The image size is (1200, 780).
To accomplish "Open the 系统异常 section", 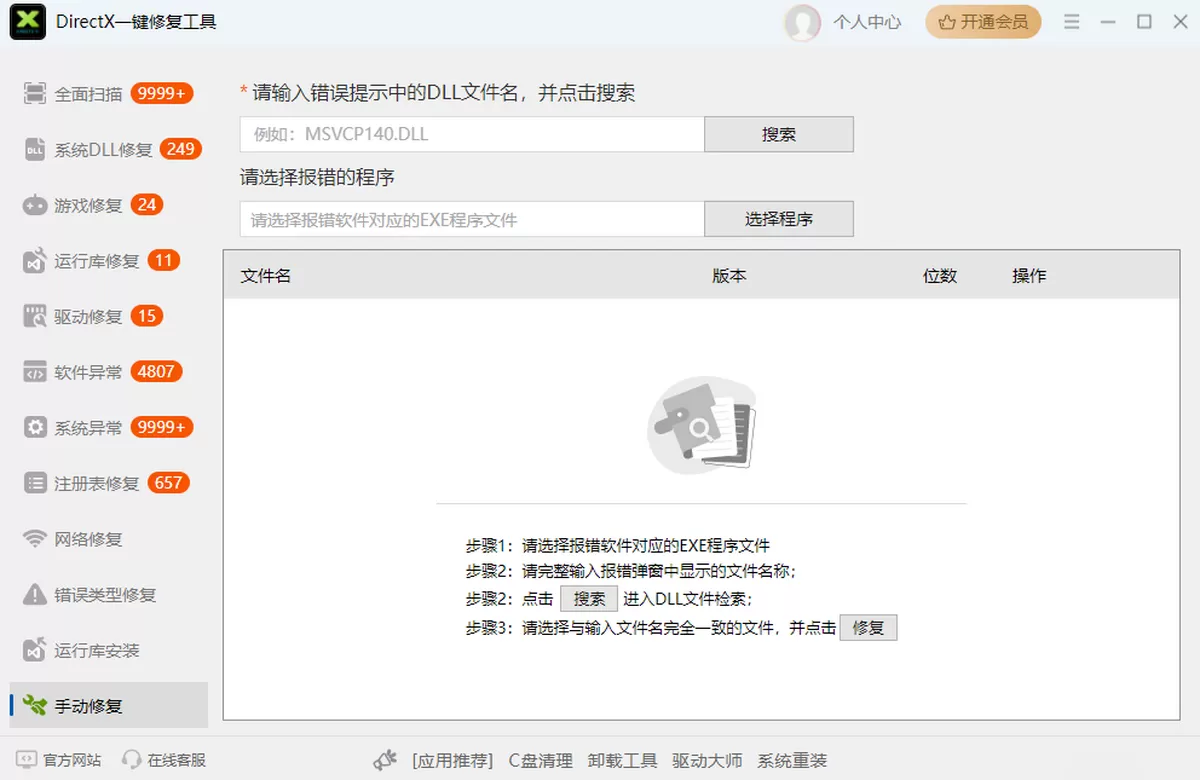I will tap(108, 428).
